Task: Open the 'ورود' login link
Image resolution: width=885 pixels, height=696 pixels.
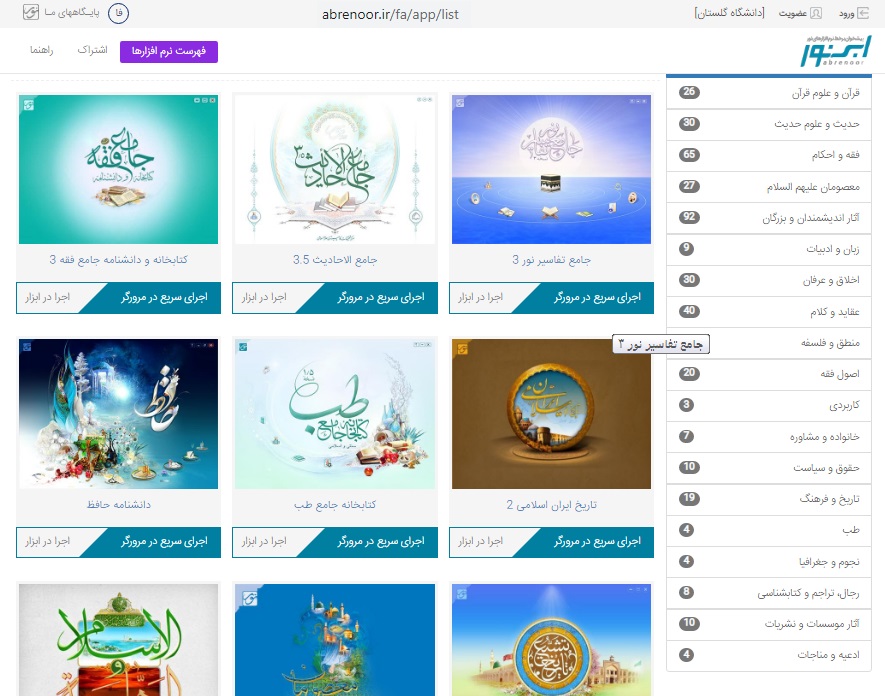Action: point(853,14)
